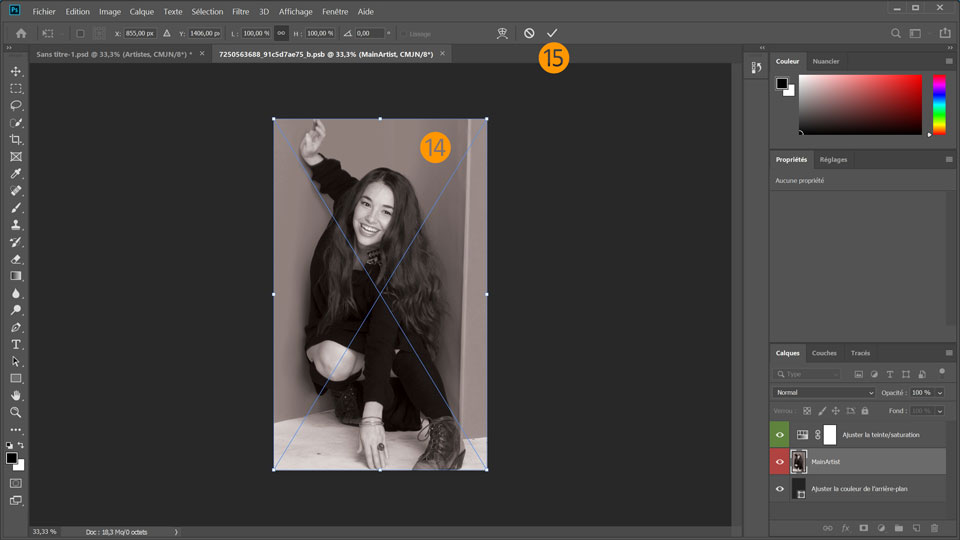960x540 pixels.
Task: Hide the Ajuster la teinte/saturation layer
Action: pos(780,434)
